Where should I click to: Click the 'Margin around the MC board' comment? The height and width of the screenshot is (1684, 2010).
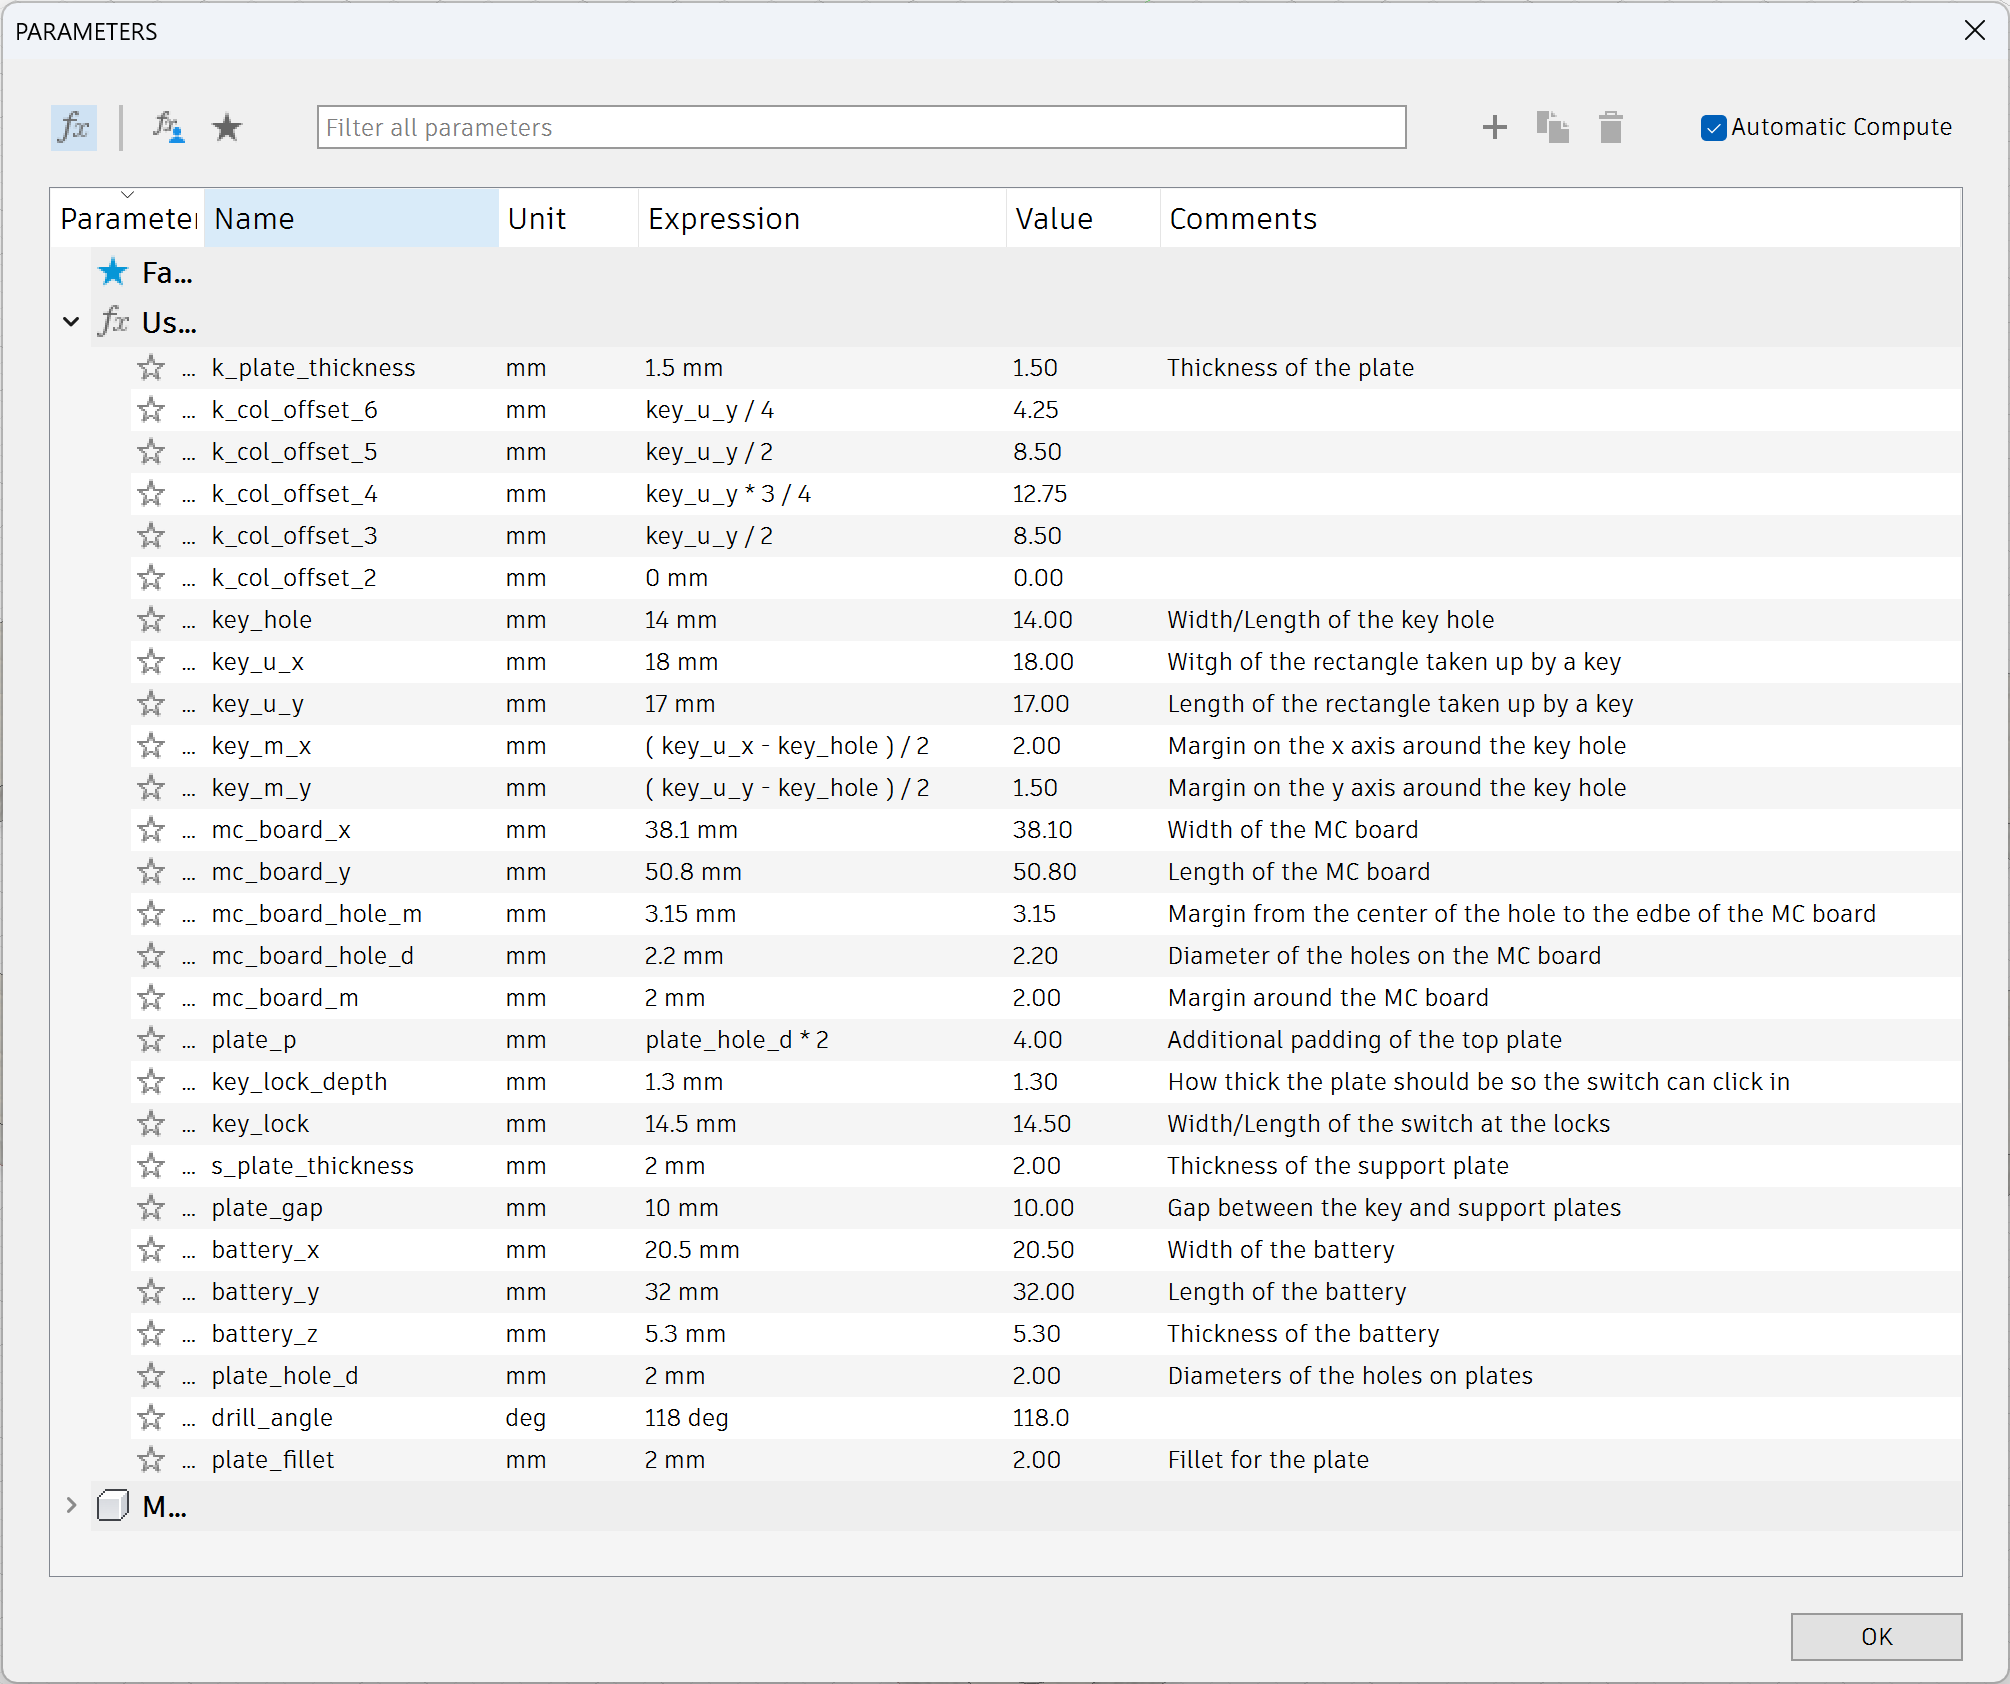1328,998
